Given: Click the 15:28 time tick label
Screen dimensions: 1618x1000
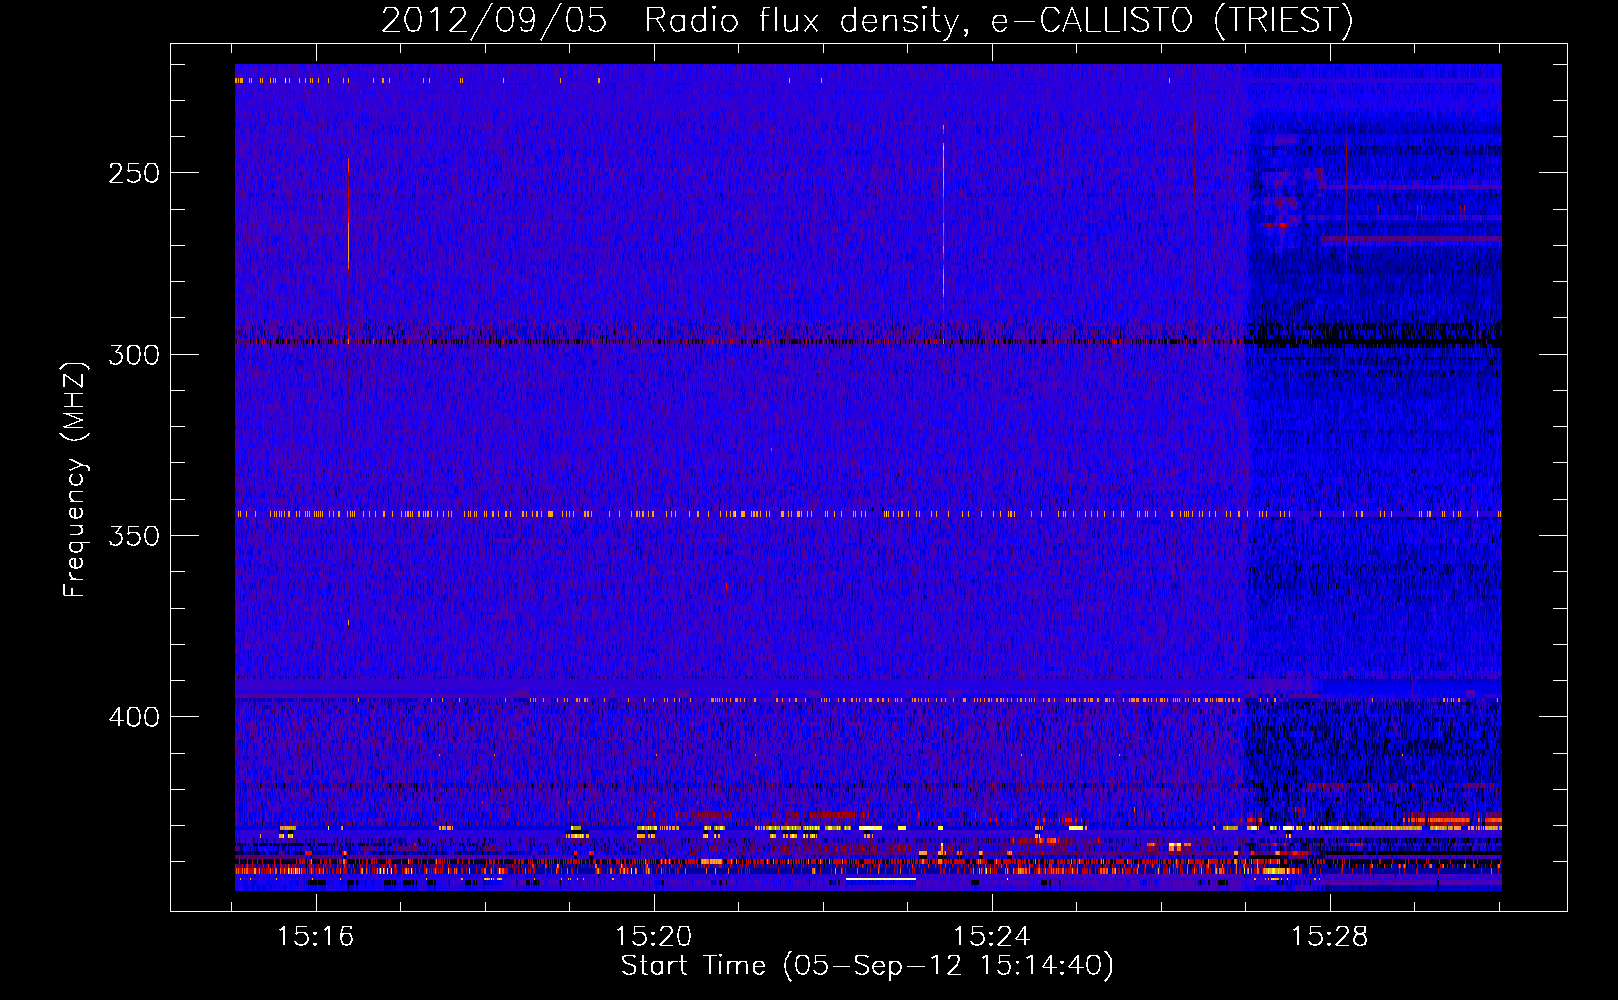Looking at the screenshot, I should coord(1330,937).
